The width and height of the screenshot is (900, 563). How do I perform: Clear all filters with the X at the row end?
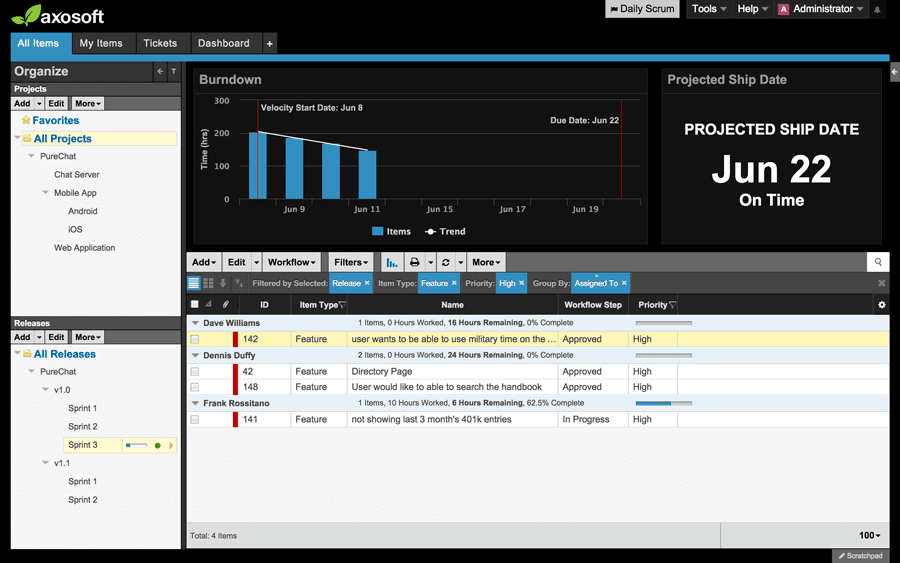882,283
